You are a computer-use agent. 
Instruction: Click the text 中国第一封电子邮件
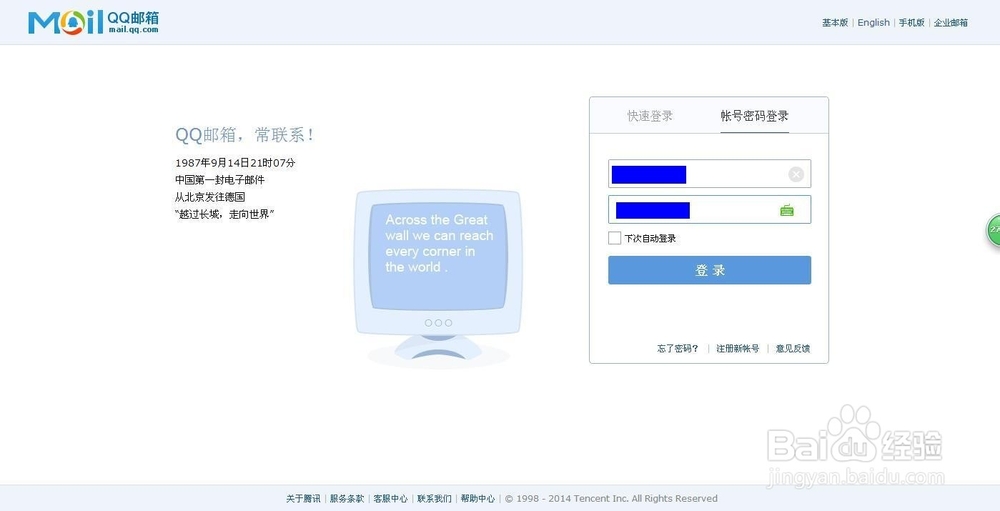pos(220,180)
